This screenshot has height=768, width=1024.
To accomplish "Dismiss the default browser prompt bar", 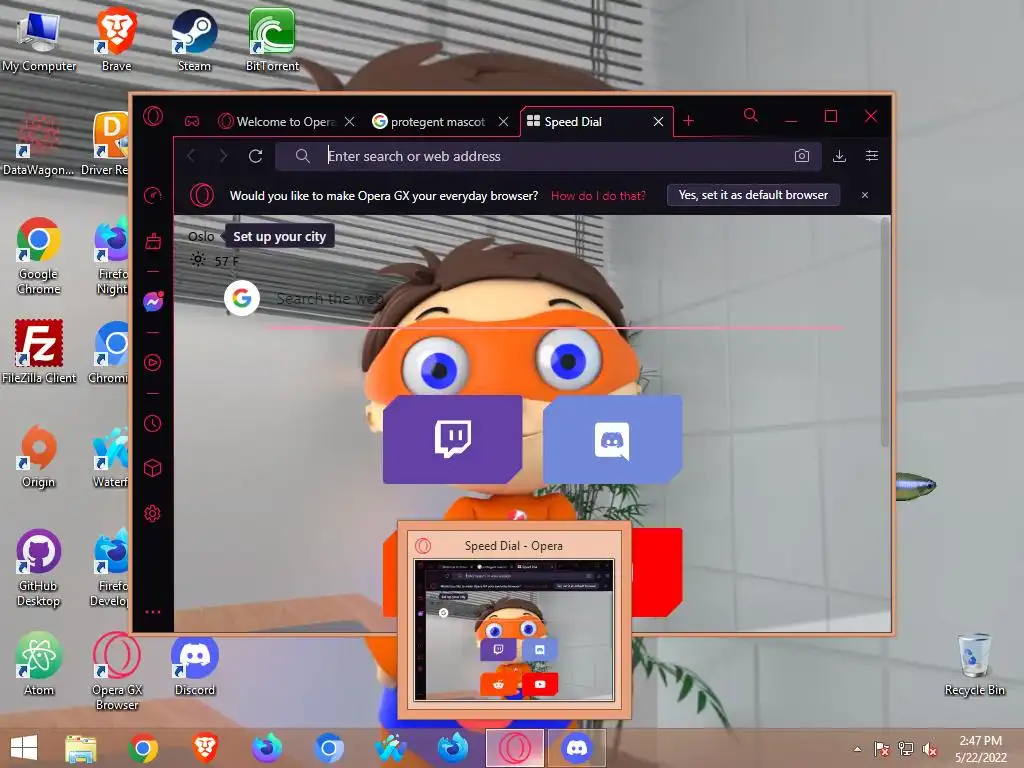I will [865, 195].
